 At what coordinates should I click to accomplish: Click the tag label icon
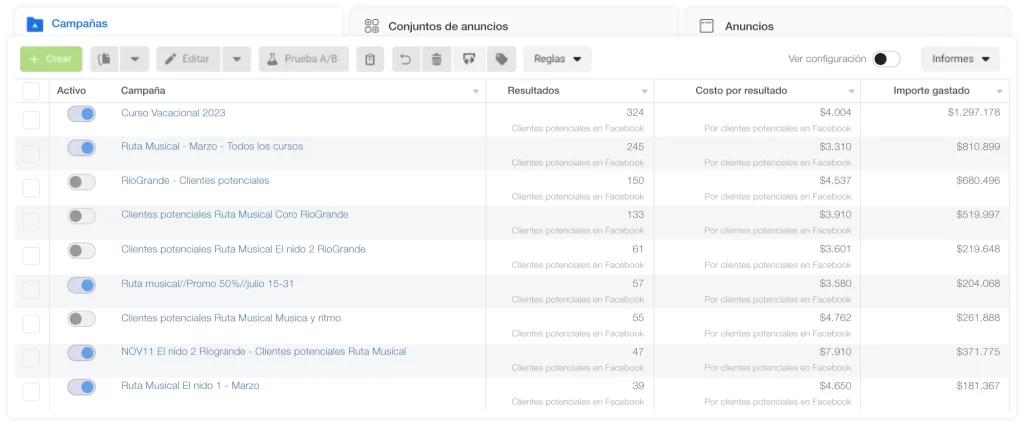pos(501,59)
